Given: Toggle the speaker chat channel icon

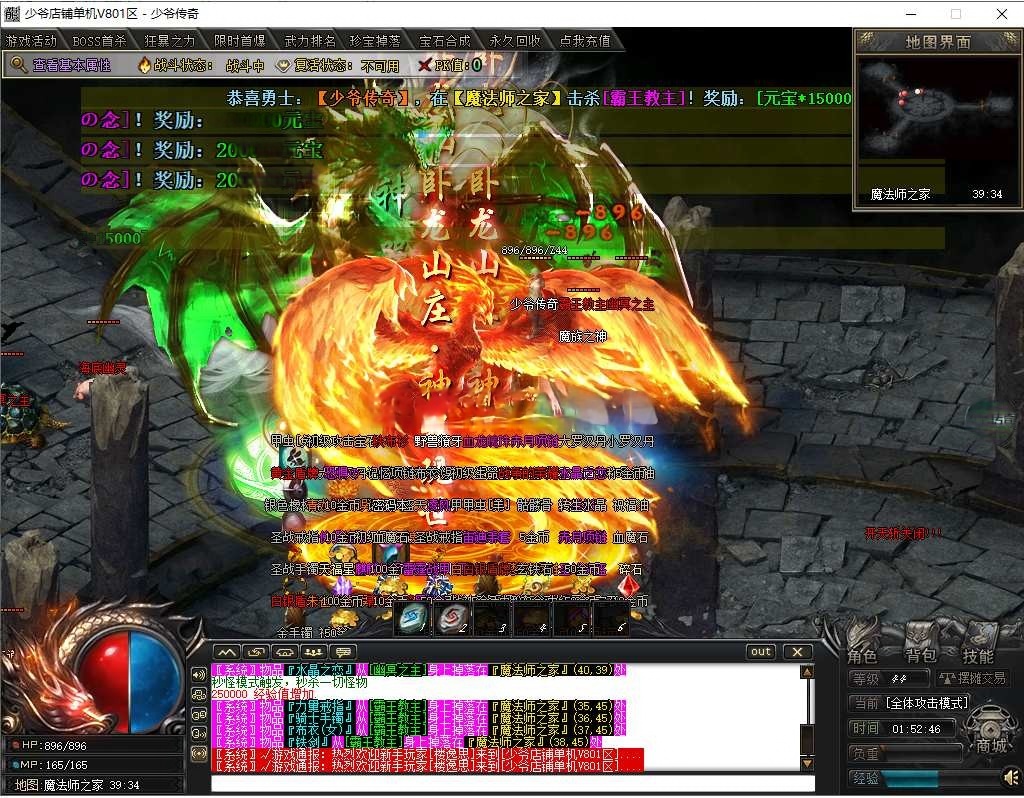Looking at the screenshot, I should pyautogui.click(x=199, y=675).
